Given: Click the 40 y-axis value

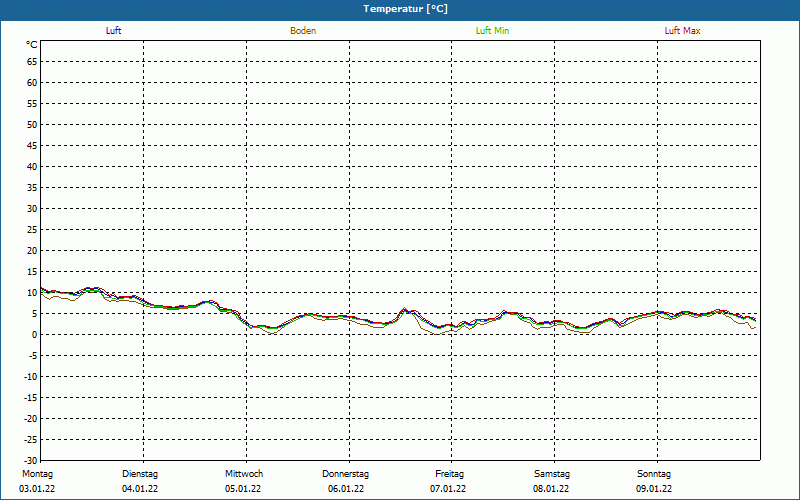Looking at the screenshot, I should (32, 166).
